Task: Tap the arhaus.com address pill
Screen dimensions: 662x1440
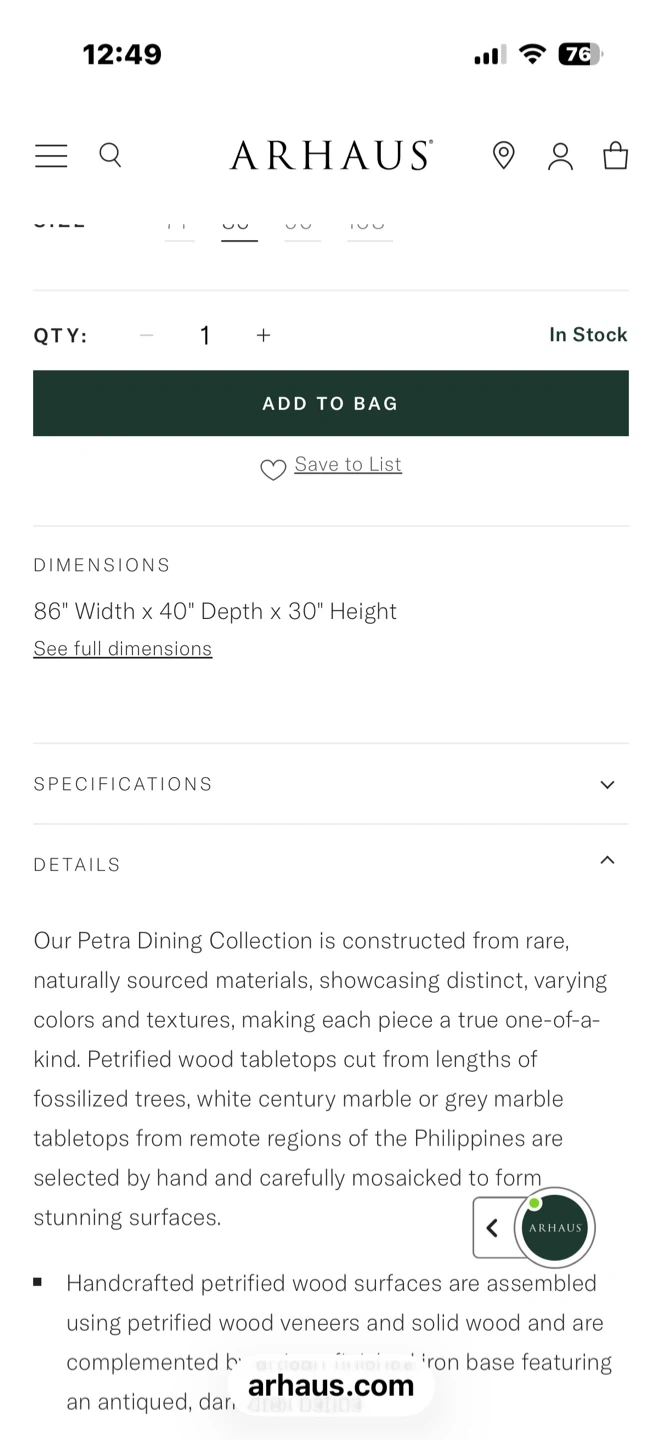Action: tap(331, 1385)
